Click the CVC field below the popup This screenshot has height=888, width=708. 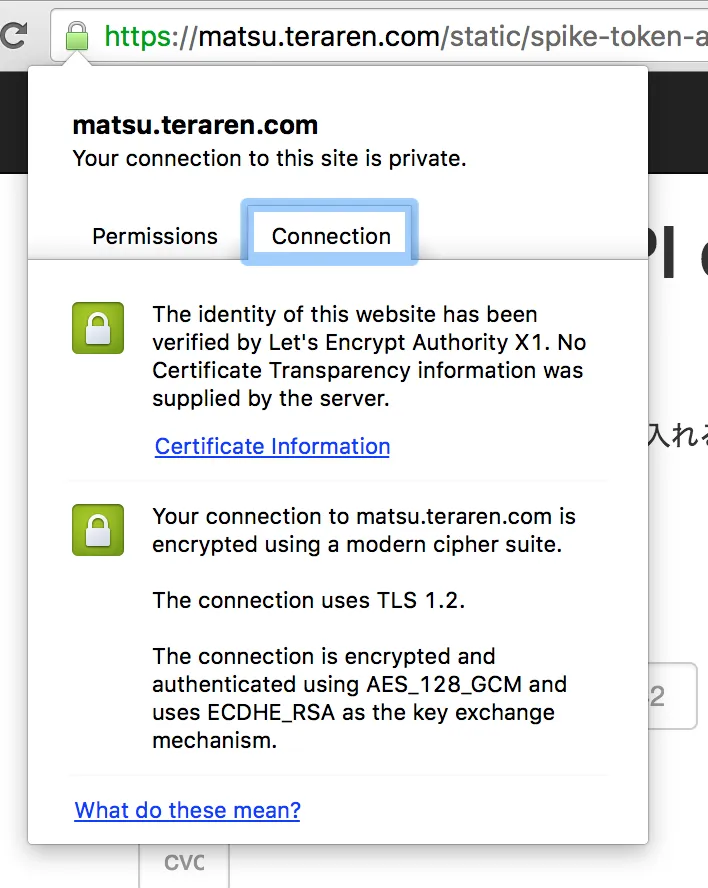(184, 863)
